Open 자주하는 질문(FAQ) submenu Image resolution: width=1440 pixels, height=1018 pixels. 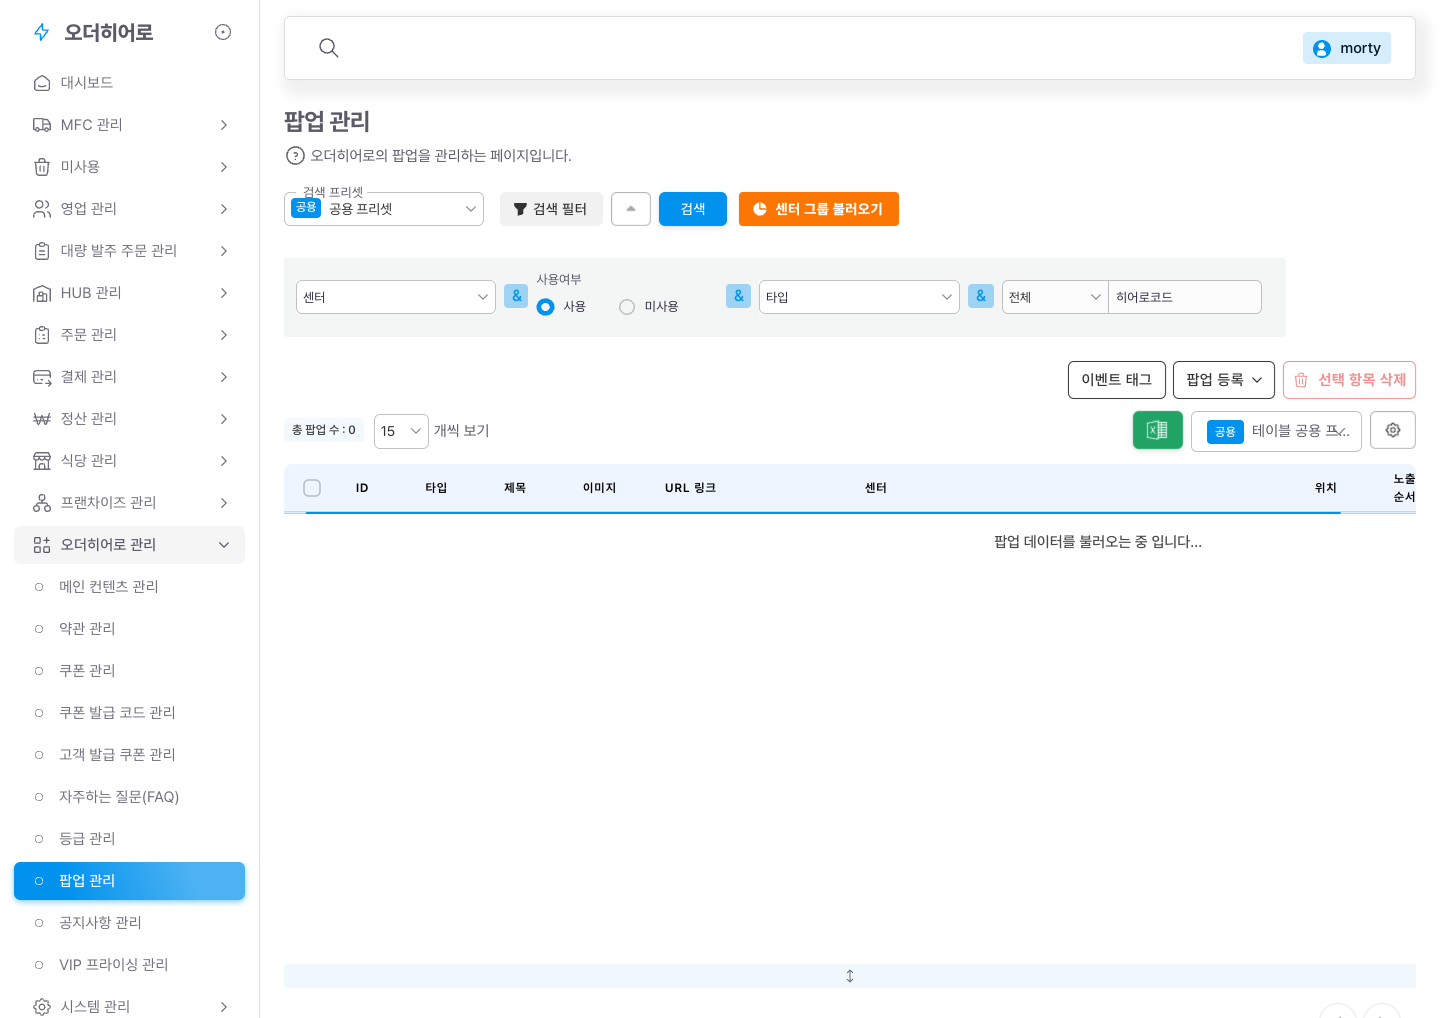[129, 797]
